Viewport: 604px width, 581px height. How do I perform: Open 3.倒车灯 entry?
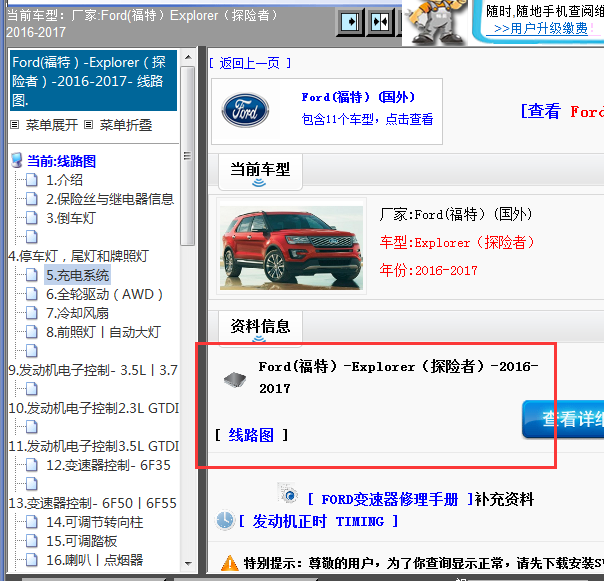(x=70, y=218)
